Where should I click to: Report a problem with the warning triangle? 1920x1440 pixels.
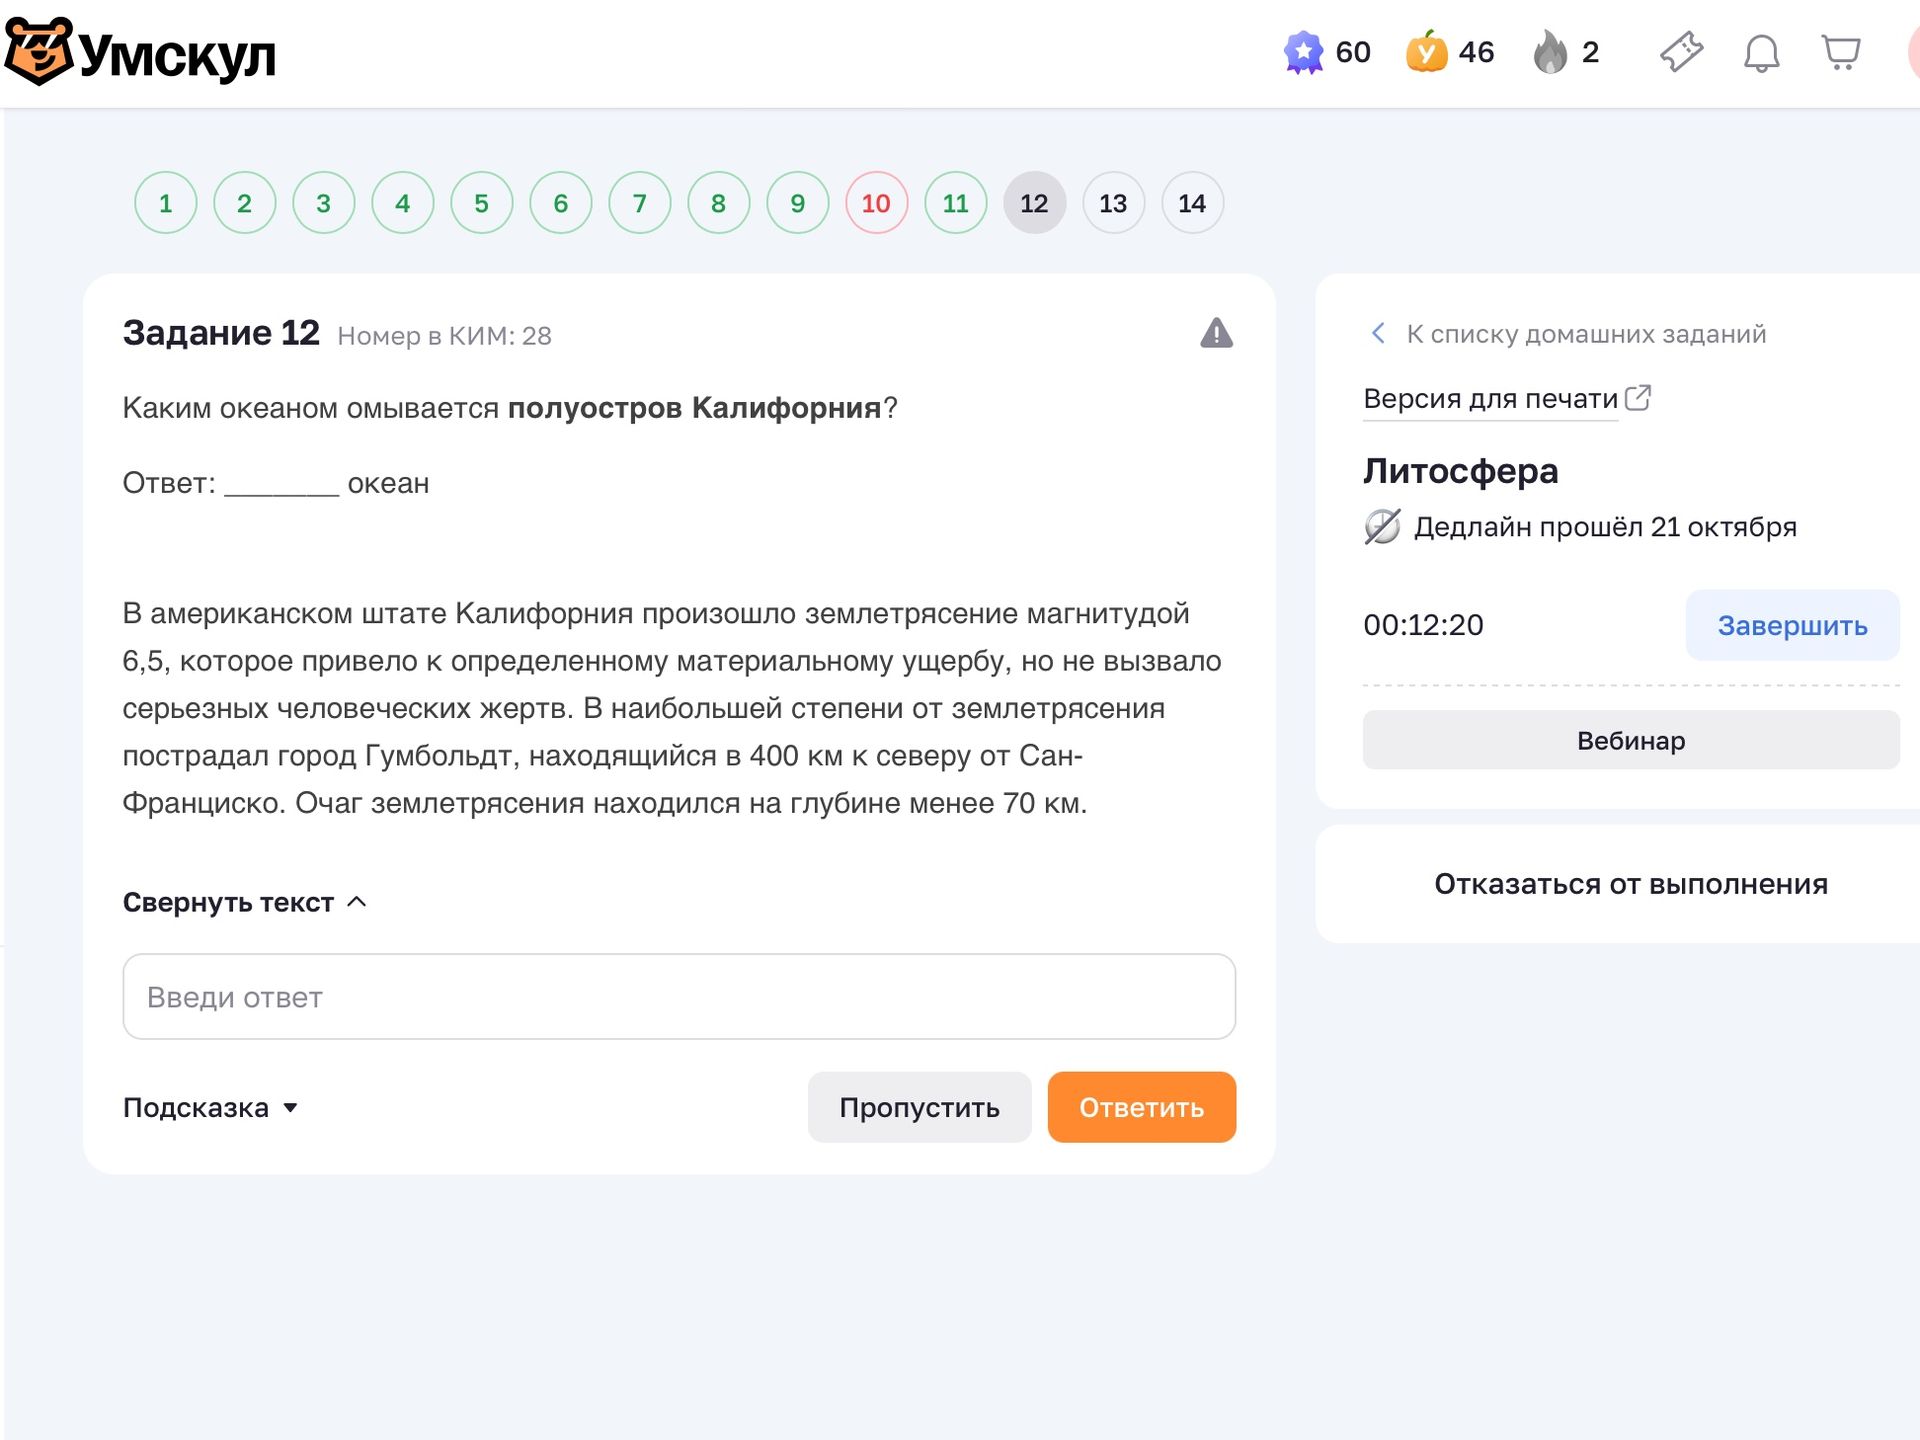[1216, 333]
